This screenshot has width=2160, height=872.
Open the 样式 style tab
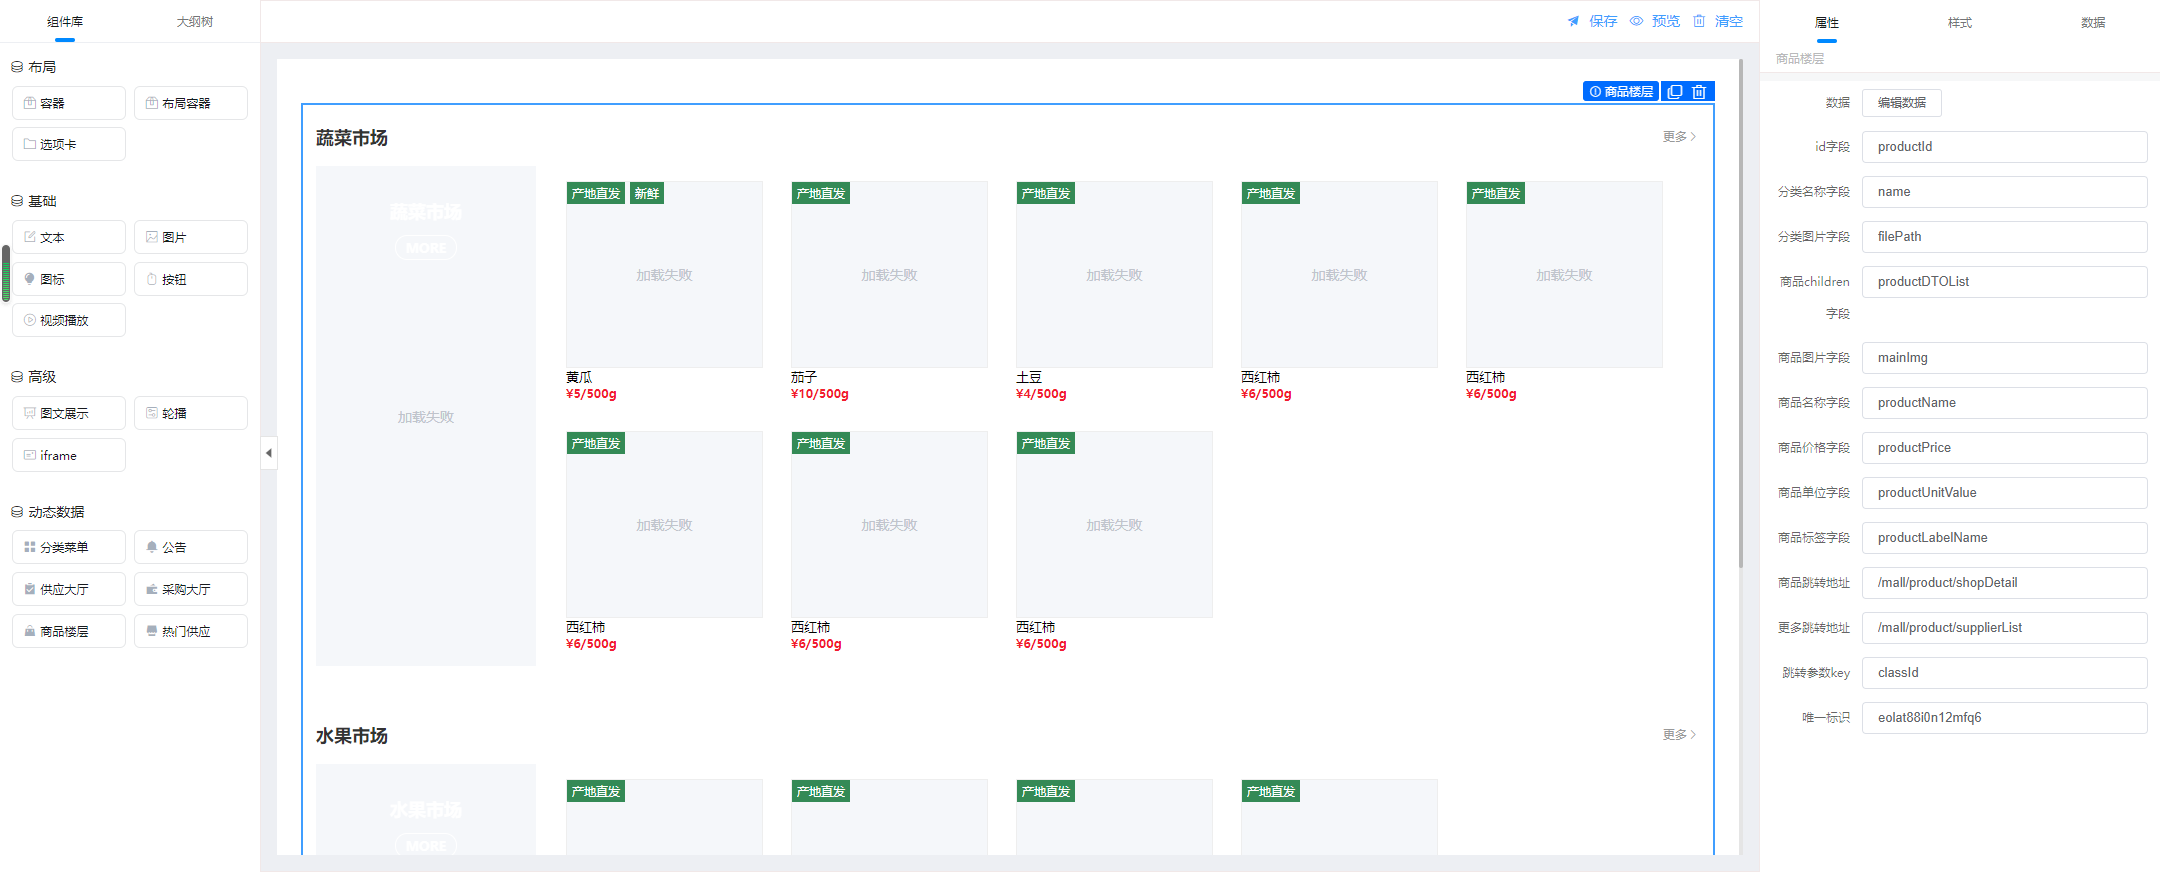coord(1960,23)
